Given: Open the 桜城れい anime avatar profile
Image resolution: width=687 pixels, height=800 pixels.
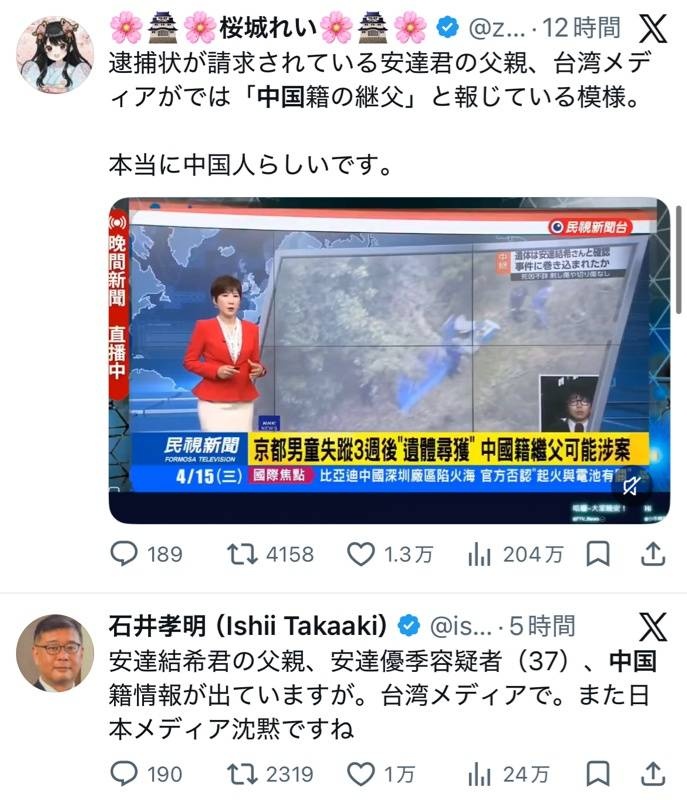Looking at the screenshot, I should [x=55, y=55].
